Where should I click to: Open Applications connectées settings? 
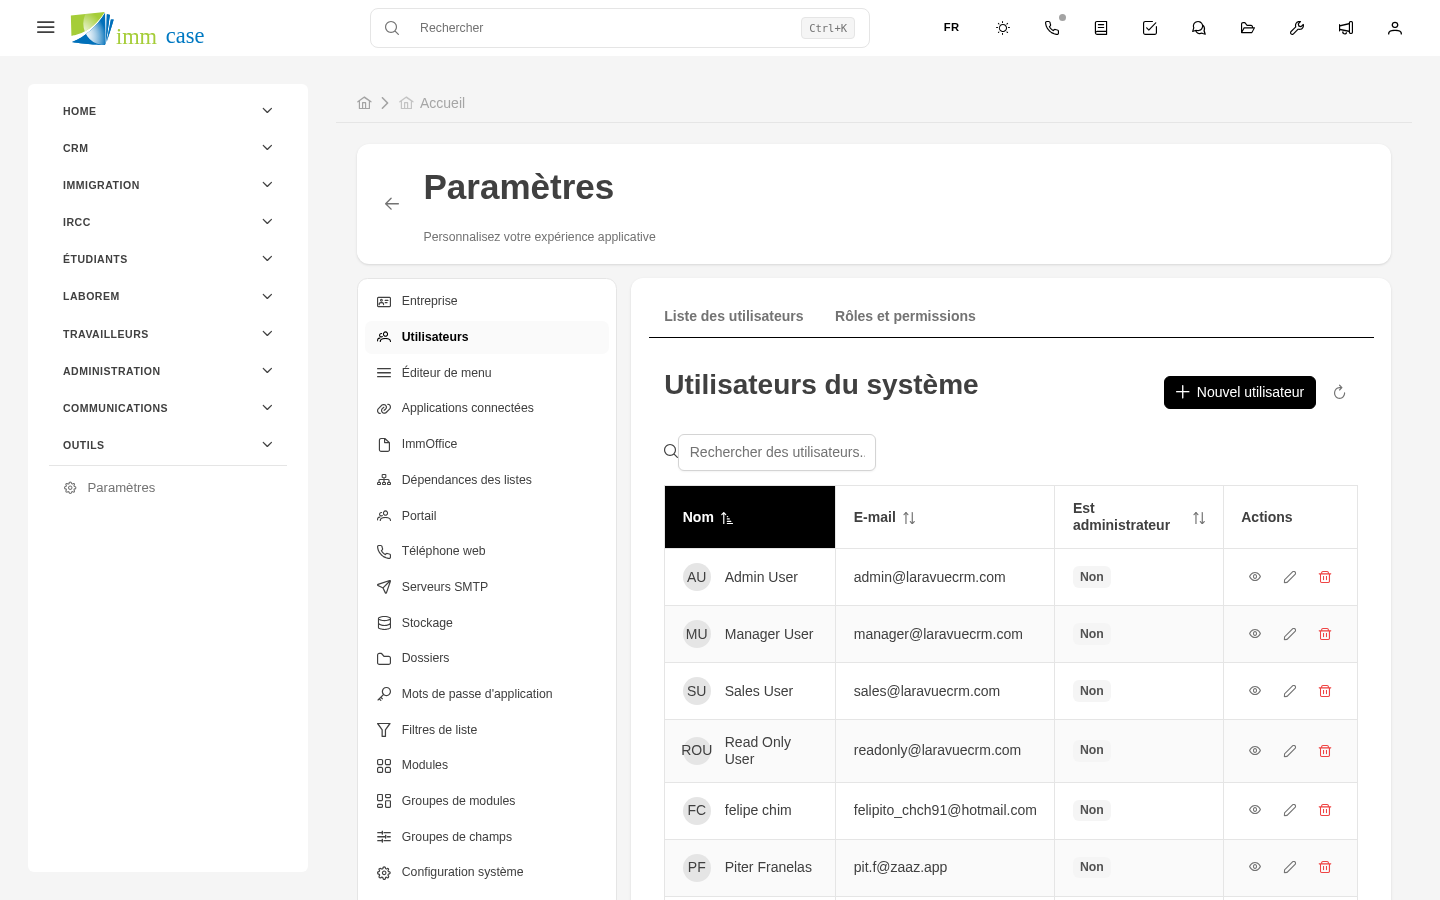487,408
